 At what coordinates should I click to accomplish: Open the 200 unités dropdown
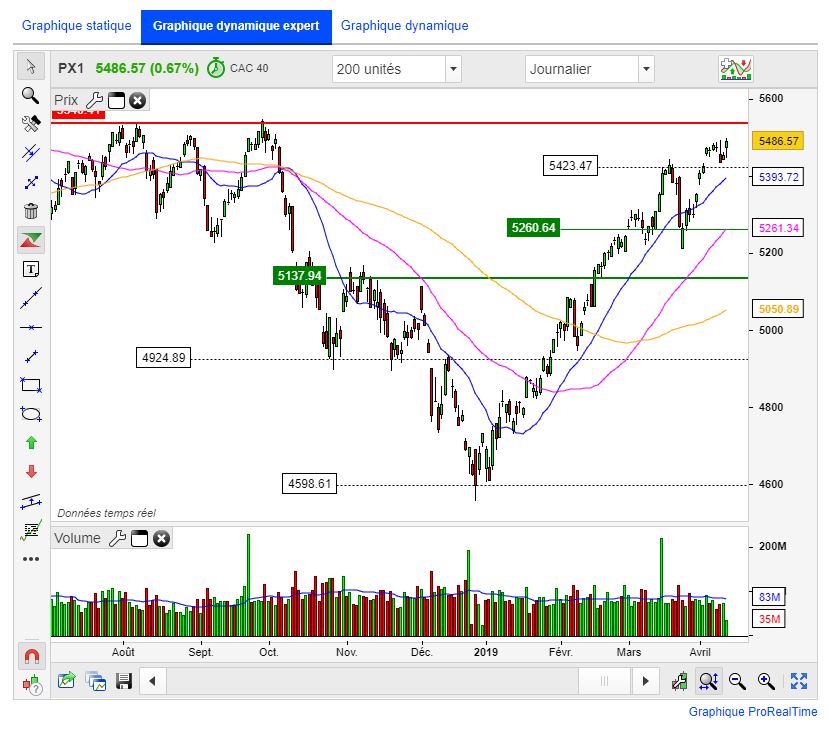453,69
